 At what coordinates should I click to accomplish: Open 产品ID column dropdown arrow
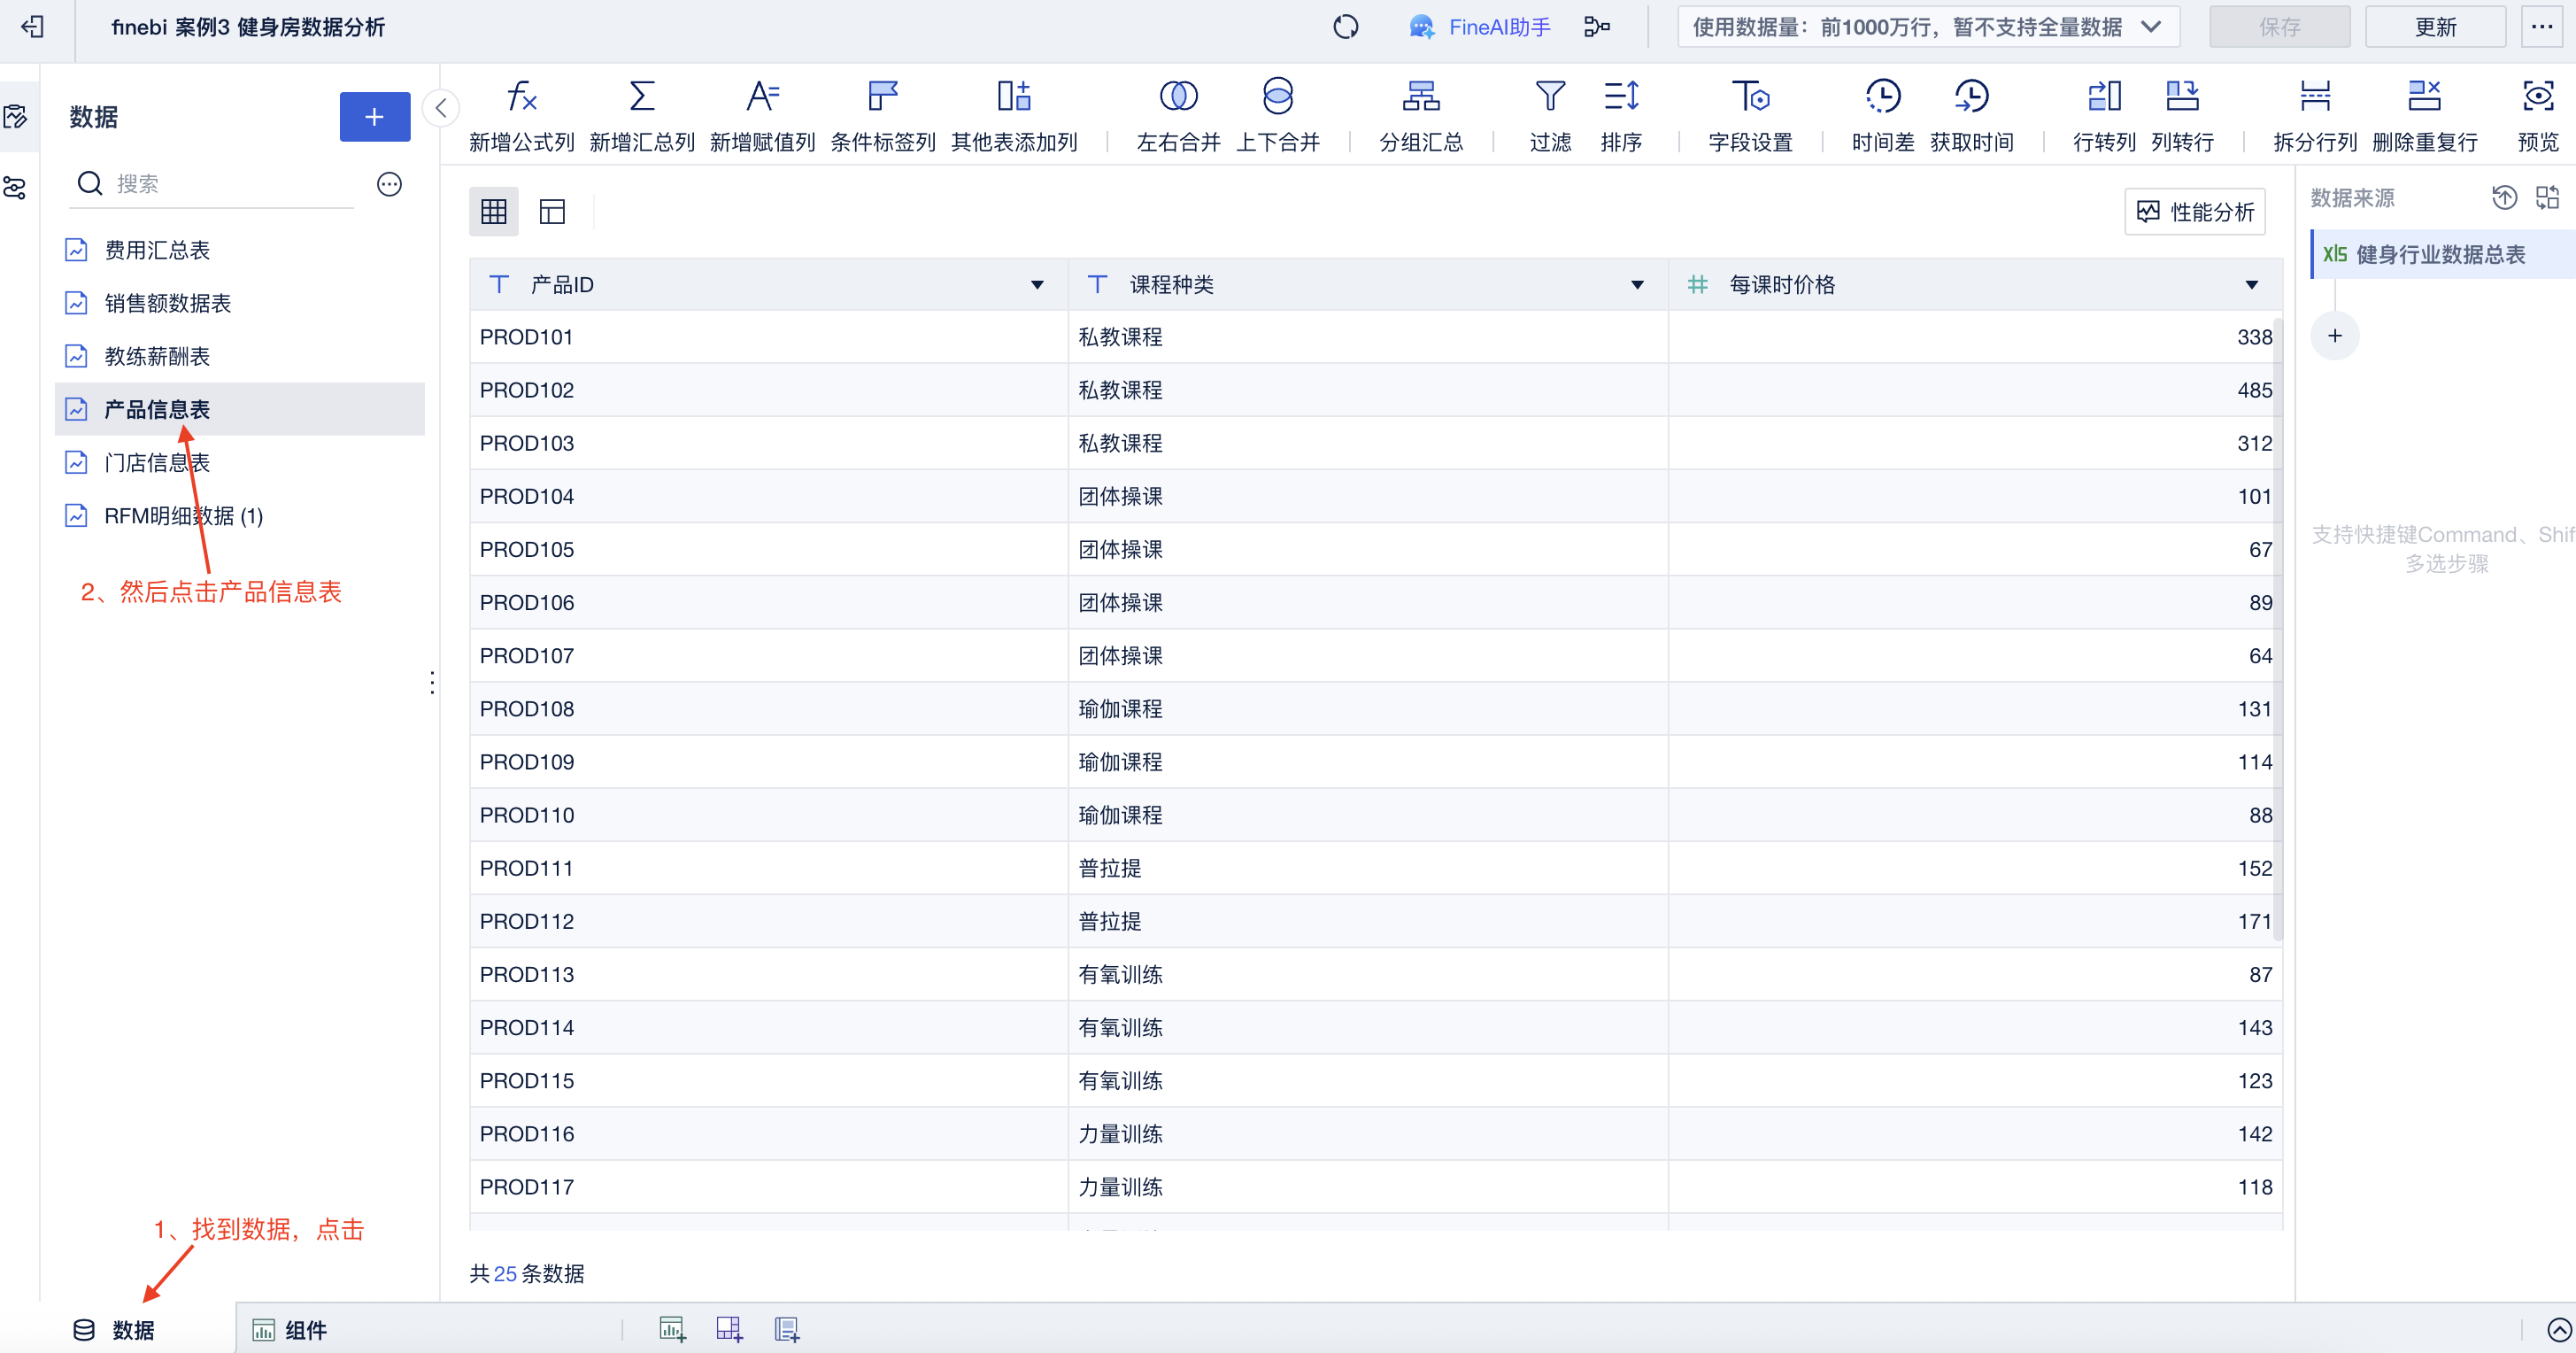pos(1037,285)
